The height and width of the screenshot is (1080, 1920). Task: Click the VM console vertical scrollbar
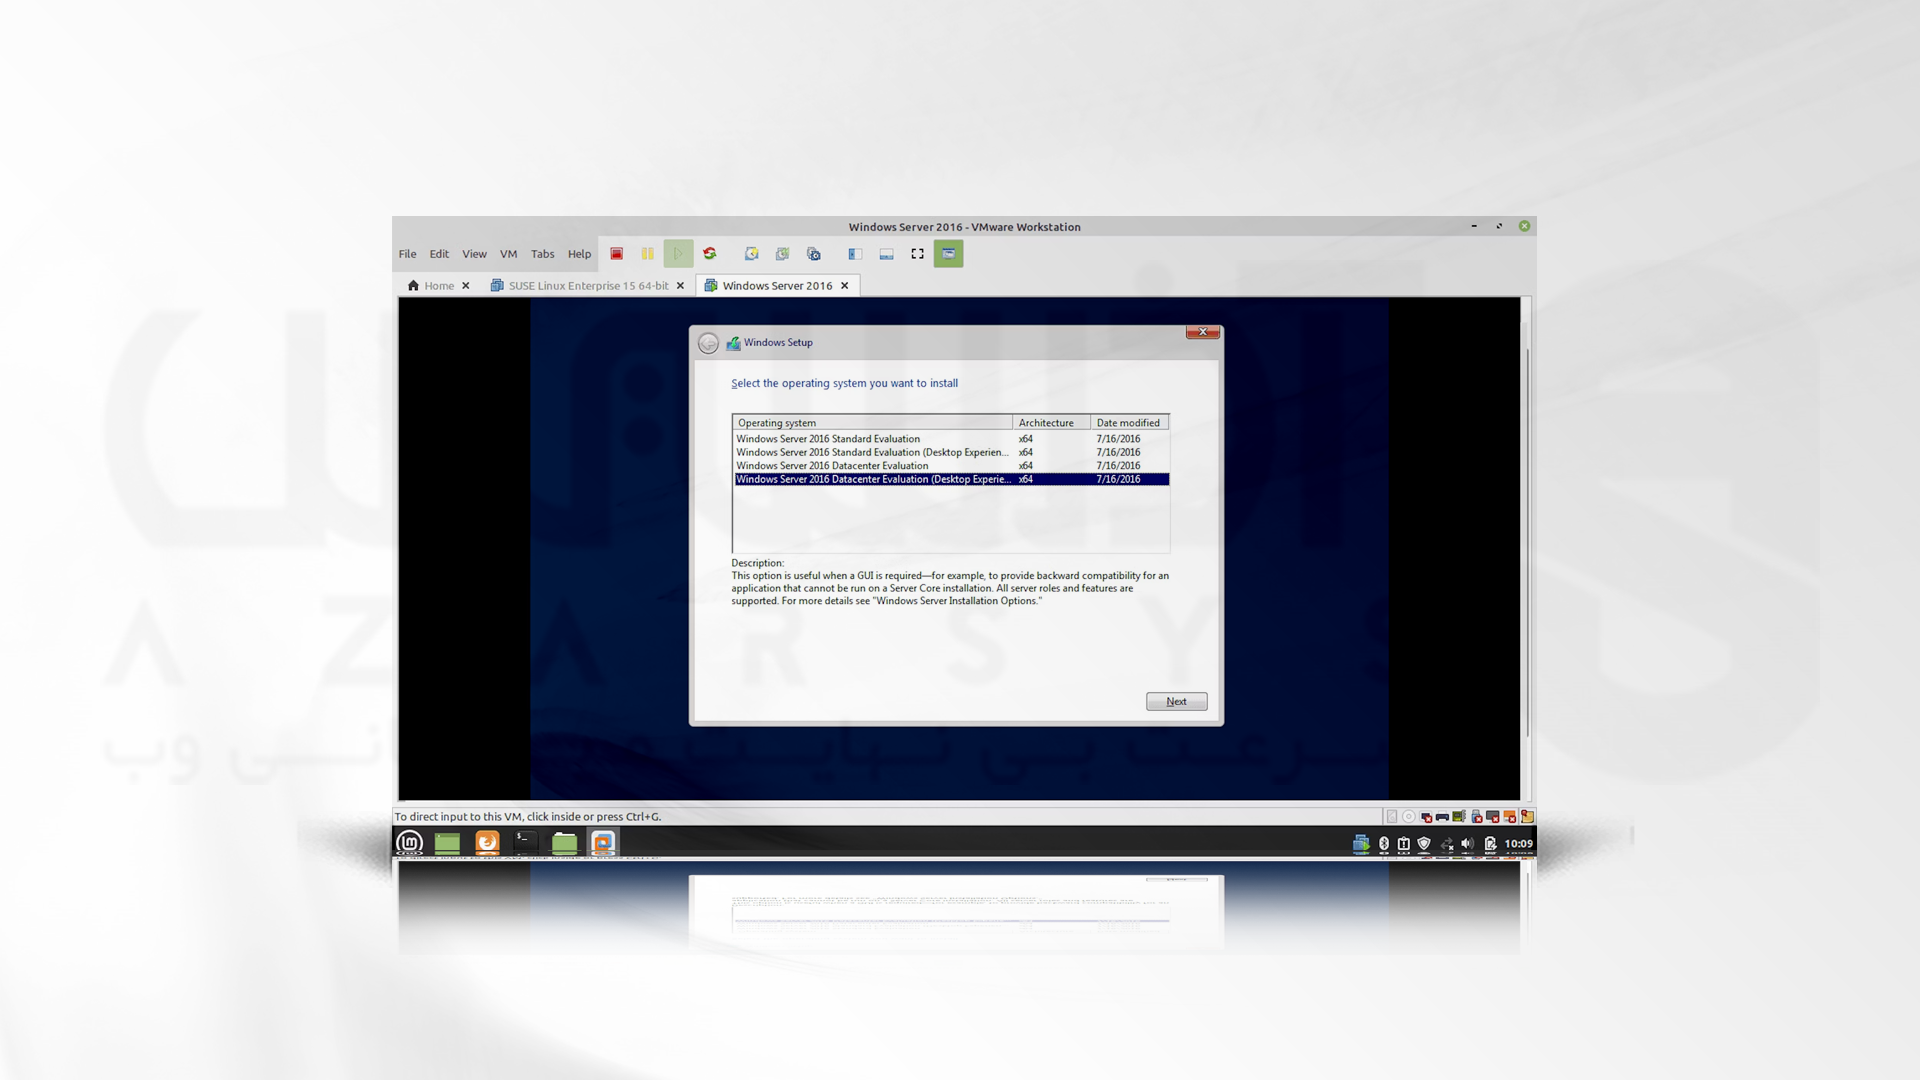pos(1527,545)
